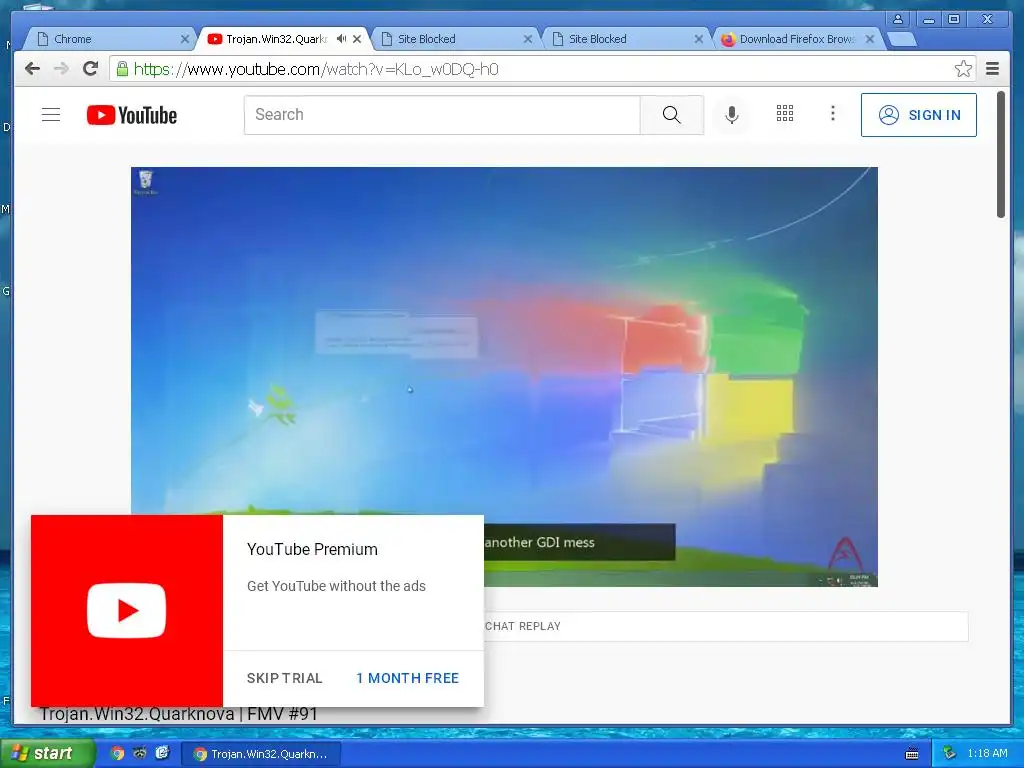Screen dimensions: 1024x768
Task: Click the red YouTube Premium play logo
Action: 127,611
